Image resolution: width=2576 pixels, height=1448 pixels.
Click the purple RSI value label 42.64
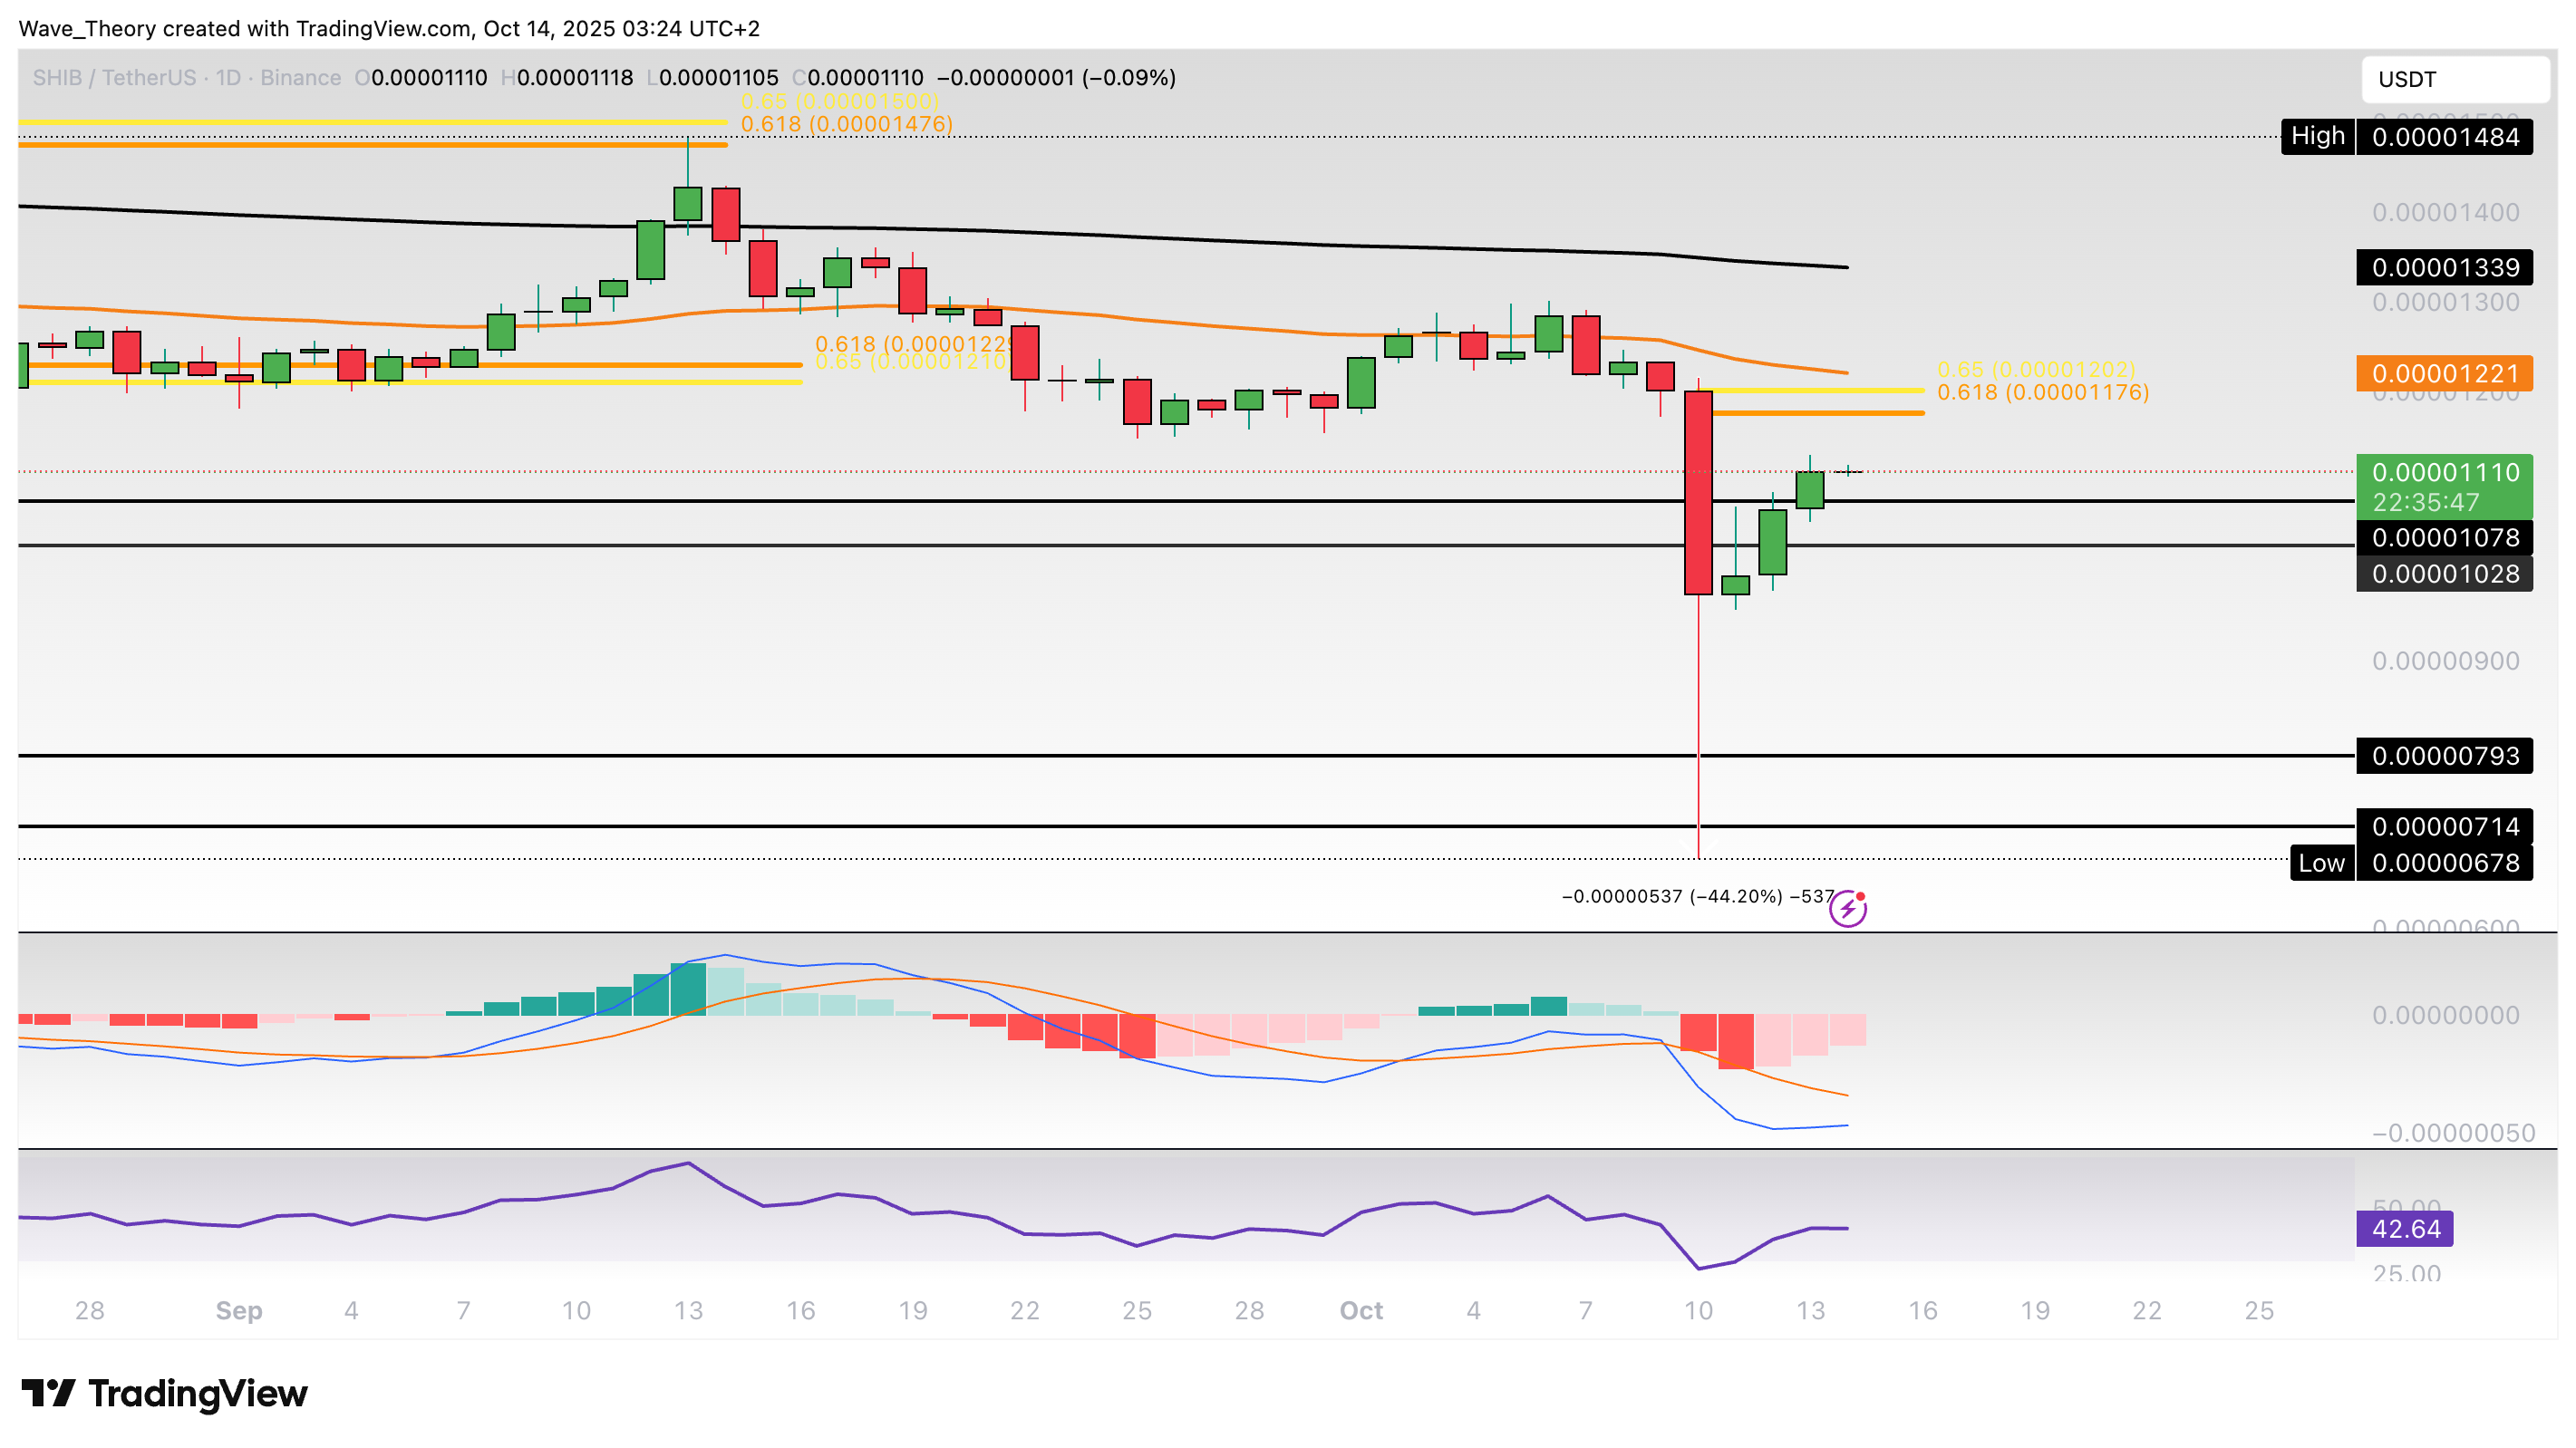[2404, 1229]
